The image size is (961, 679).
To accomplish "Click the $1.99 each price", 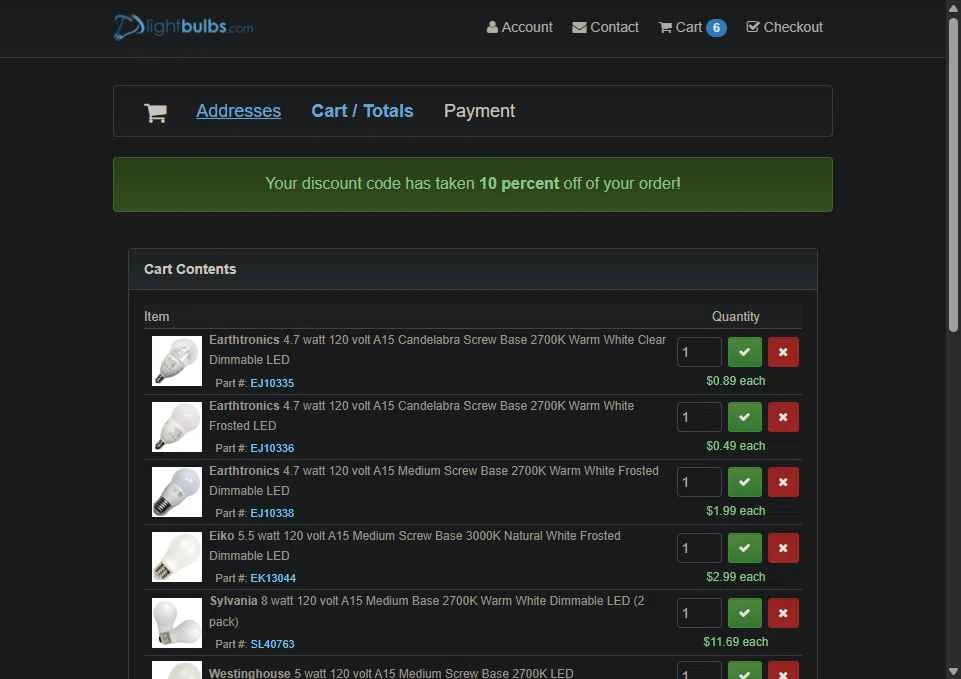I will point(735,510).
